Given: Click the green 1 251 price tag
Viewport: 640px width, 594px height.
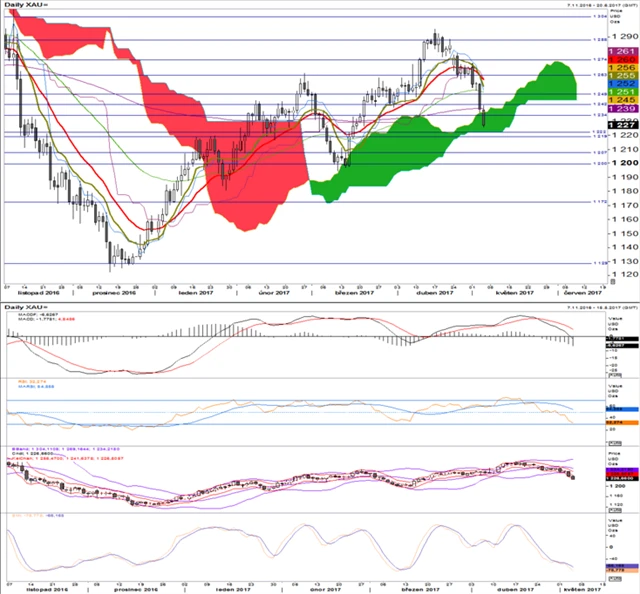Looking at the screenshot, I should point(623,92).
